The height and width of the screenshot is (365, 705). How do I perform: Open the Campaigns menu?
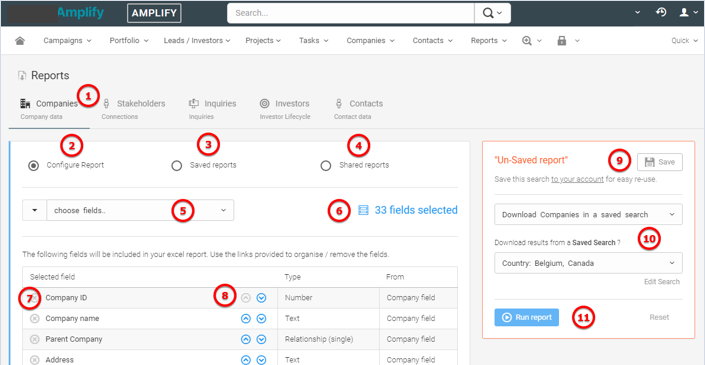tap(67, 40)
